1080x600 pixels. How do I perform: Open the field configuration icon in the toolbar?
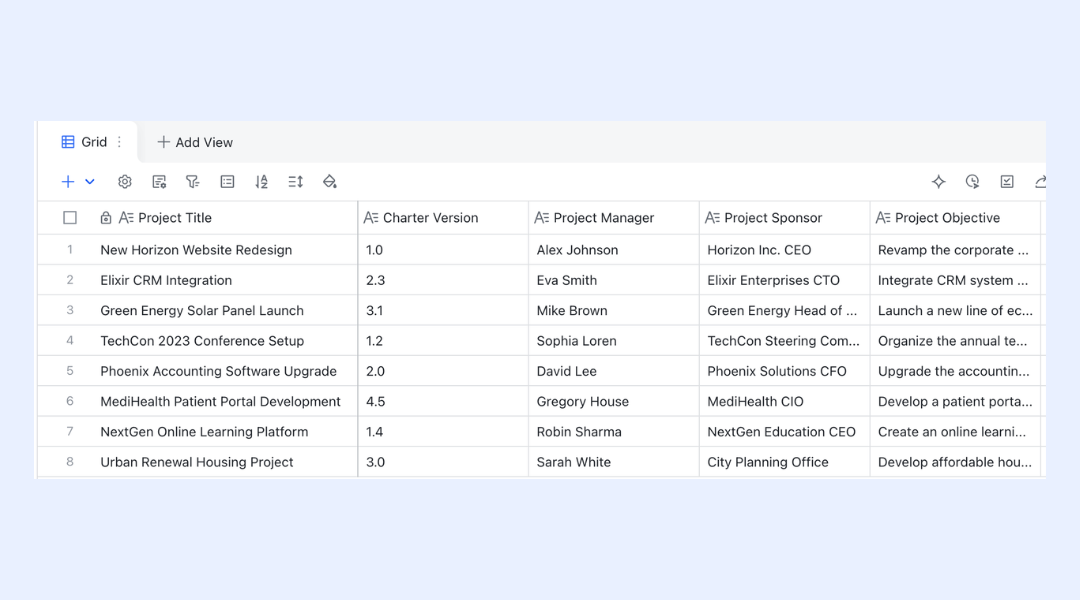pos(159,182)
